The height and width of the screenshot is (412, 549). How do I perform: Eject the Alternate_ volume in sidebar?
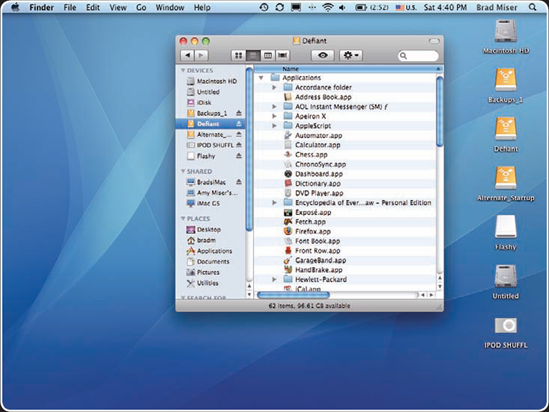pos(239,134)
